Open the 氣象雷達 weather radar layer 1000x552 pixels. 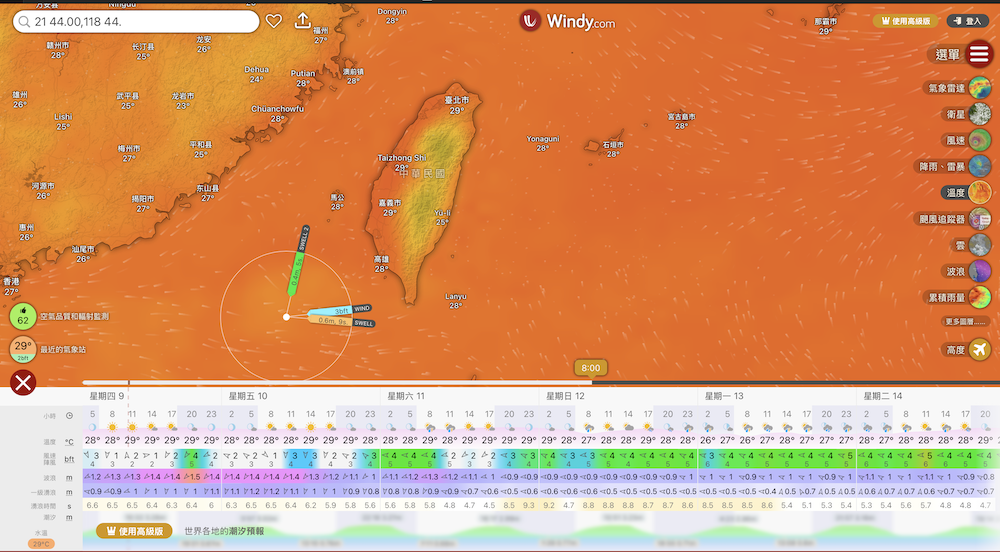point(979,88)
